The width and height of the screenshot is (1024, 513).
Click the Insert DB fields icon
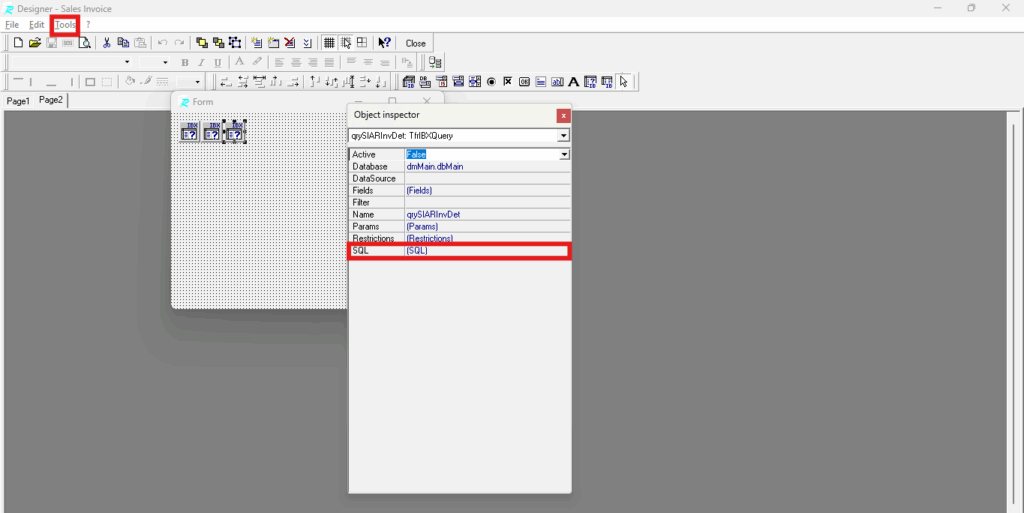pos(435,62)
